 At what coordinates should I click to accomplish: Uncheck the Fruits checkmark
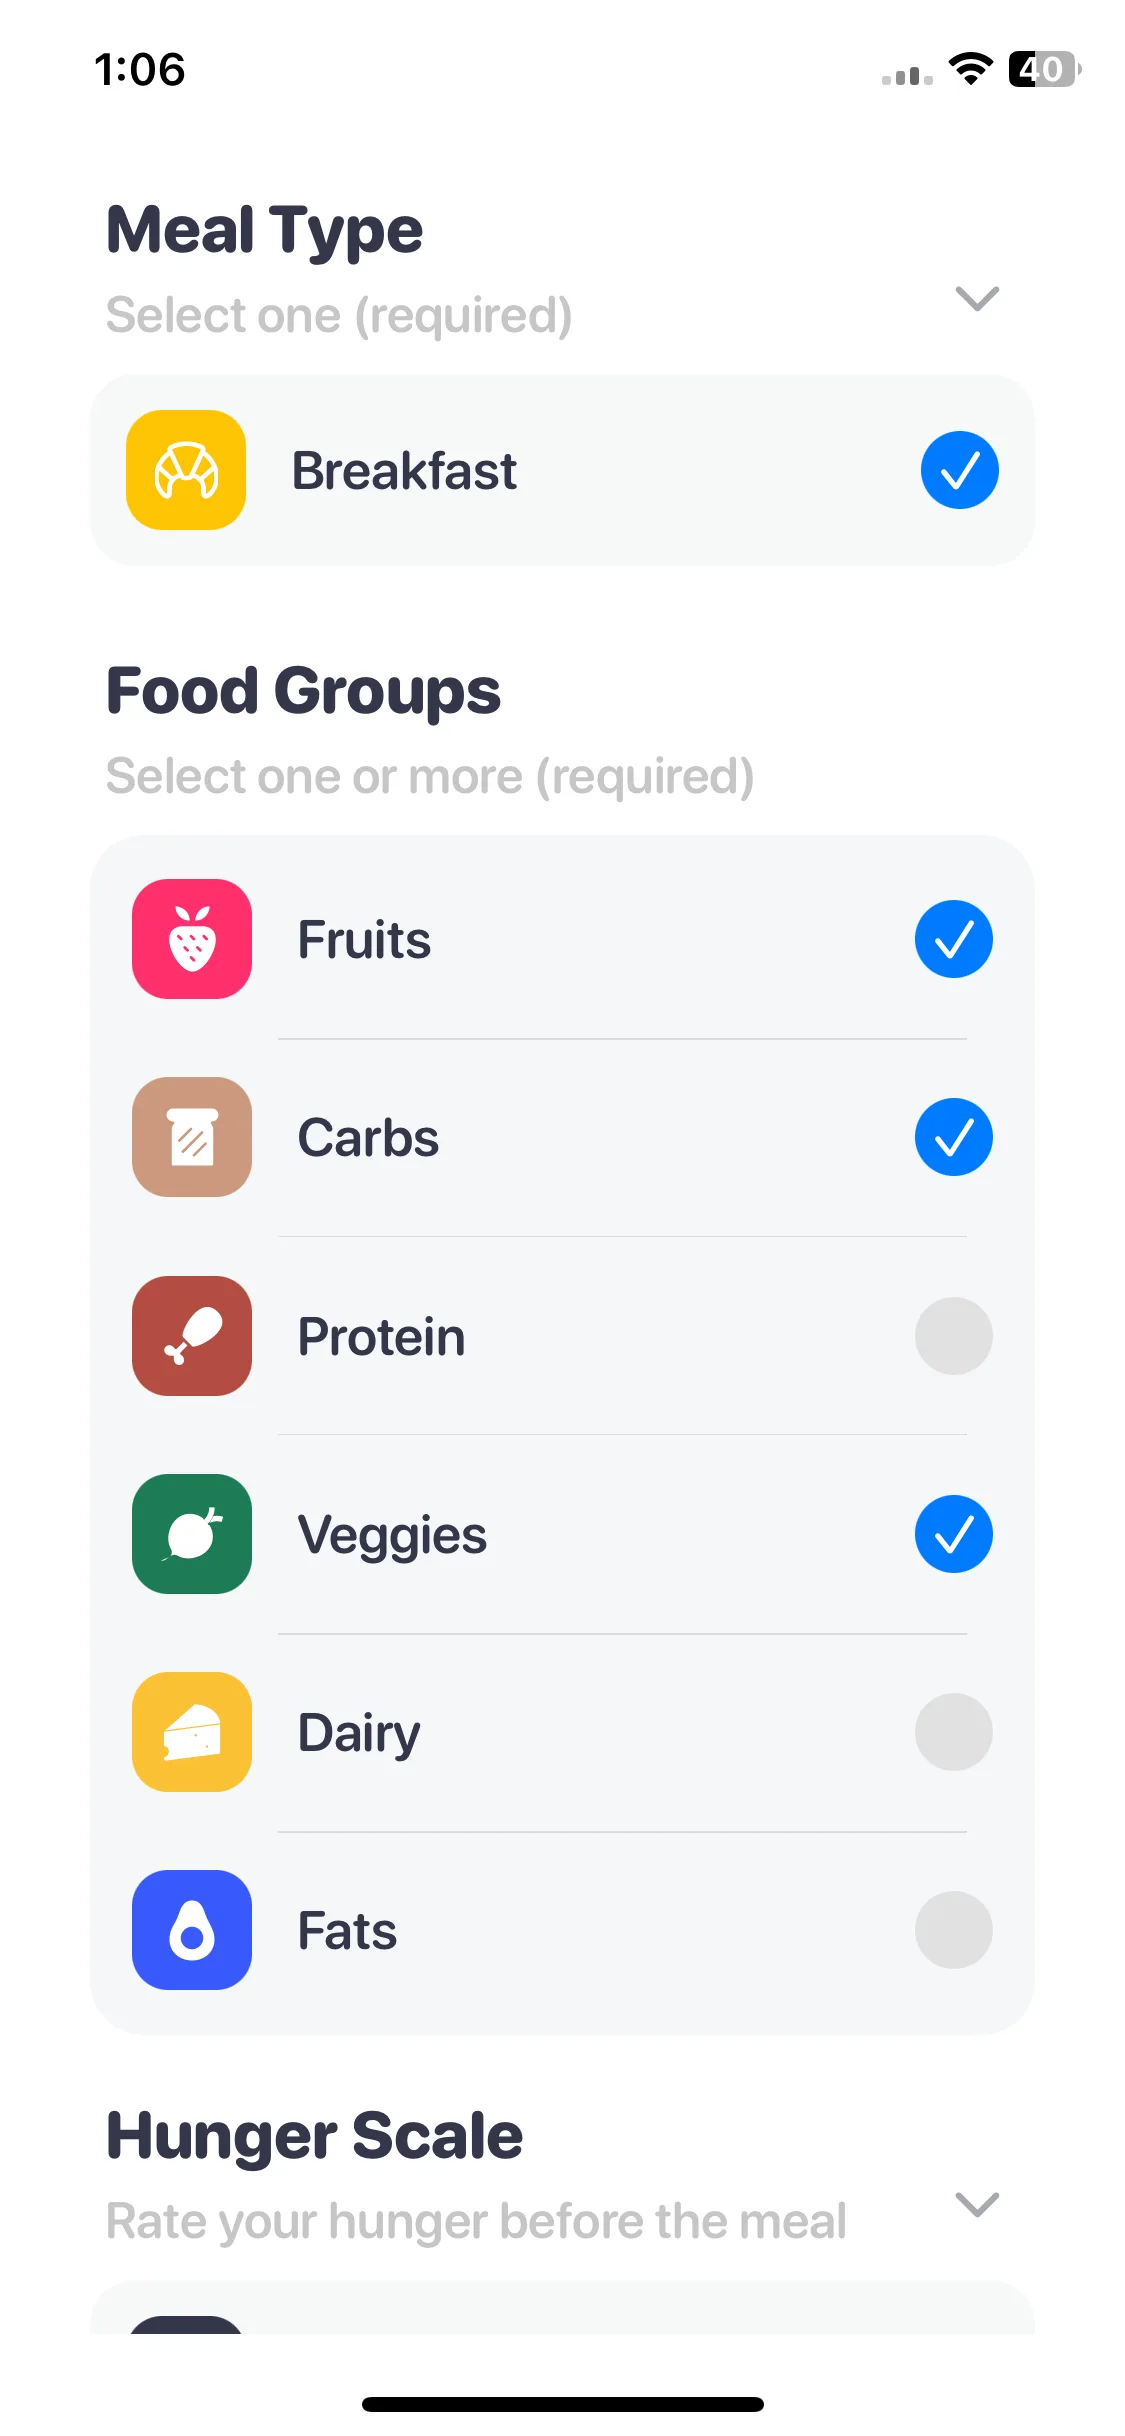[x=954, y=939]
